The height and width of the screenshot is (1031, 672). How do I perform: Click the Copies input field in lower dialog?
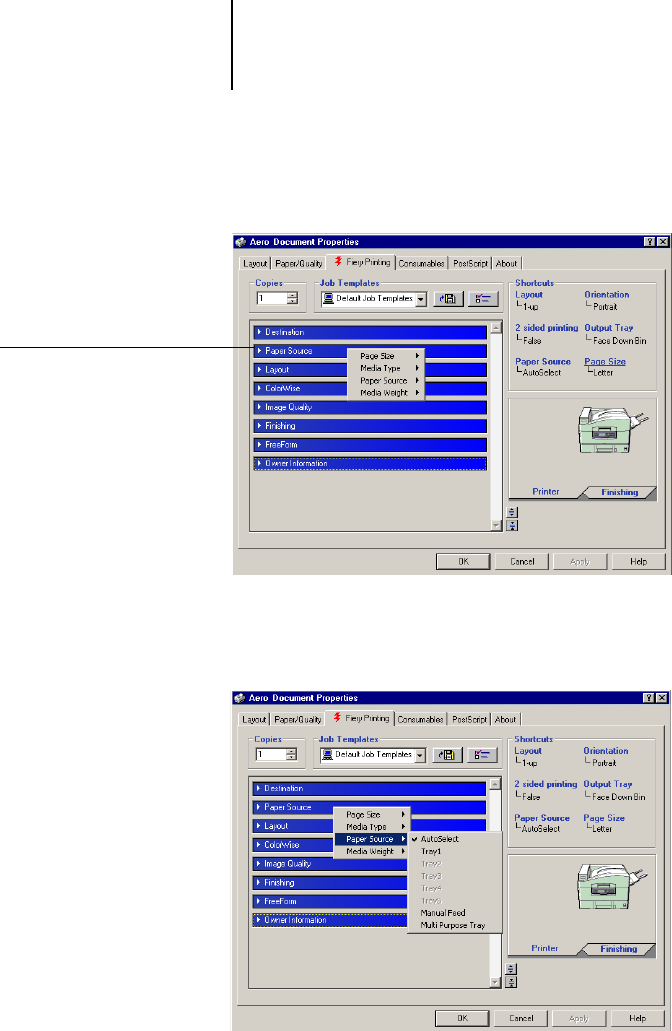270,755
